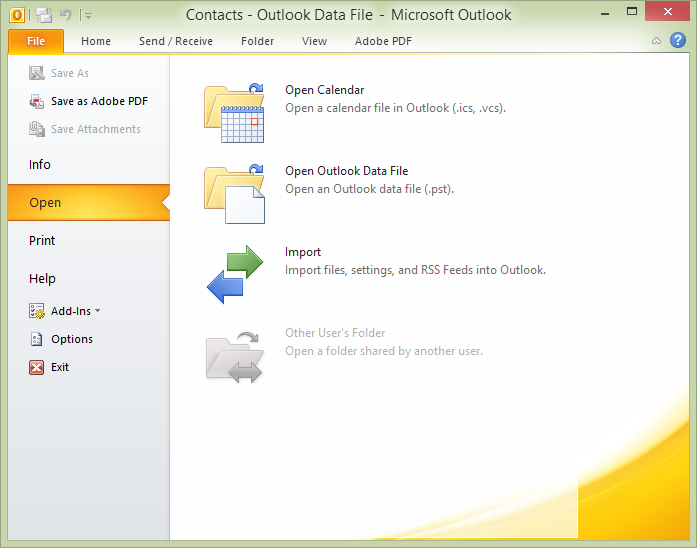
Task: Click the Open Outlook Data File icon
Action: click(235, 193)
